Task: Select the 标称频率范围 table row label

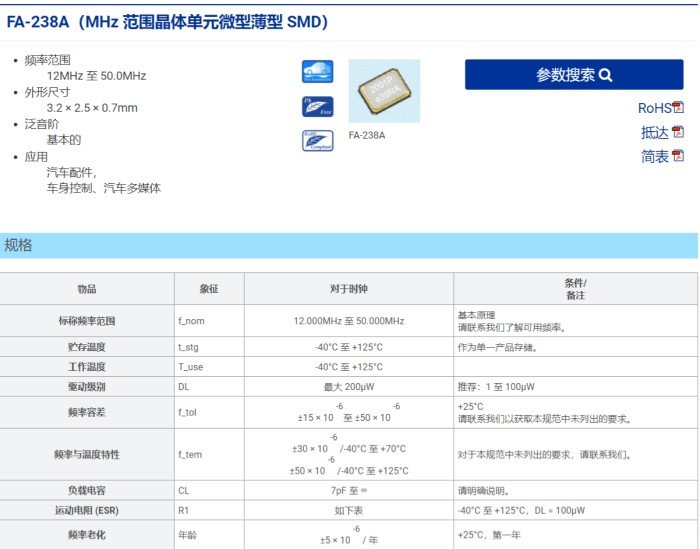Action: pyautogui.click(x=87, y=321)
